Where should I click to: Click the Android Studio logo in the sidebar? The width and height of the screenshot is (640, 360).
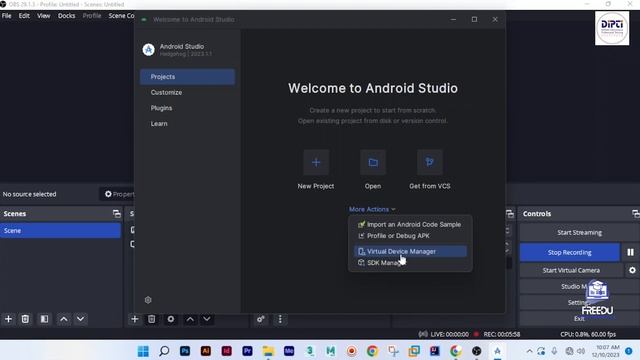coord(149,49)
